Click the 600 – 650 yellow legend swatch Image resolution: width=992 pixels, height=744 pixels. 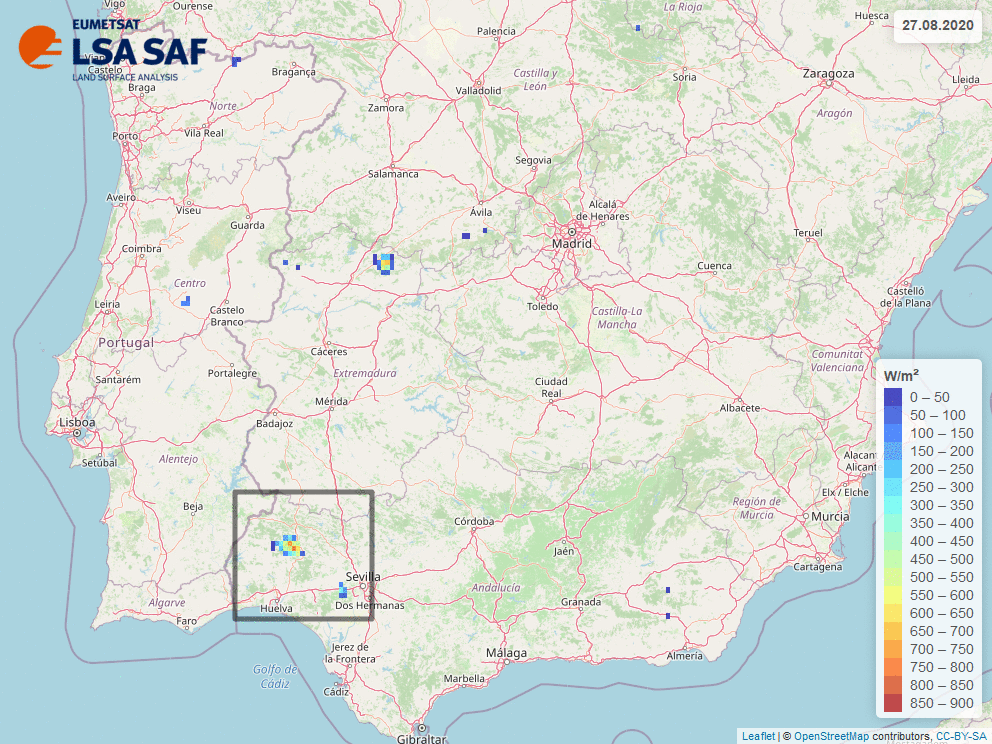click(x=893, y=613)
